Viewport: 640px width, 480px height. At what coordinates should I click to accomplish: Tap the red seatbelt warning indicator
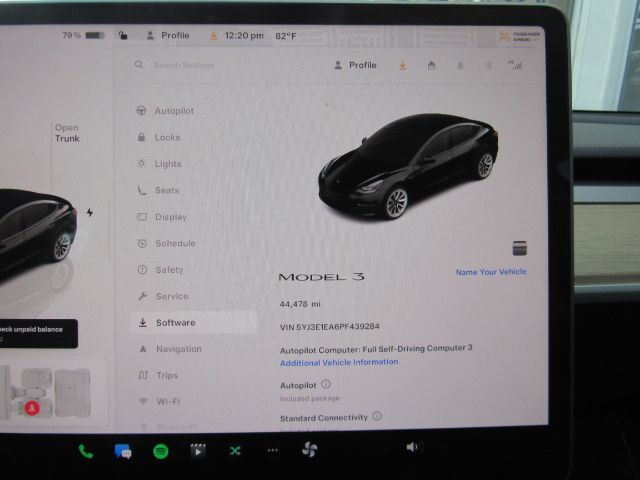(33, 408)
